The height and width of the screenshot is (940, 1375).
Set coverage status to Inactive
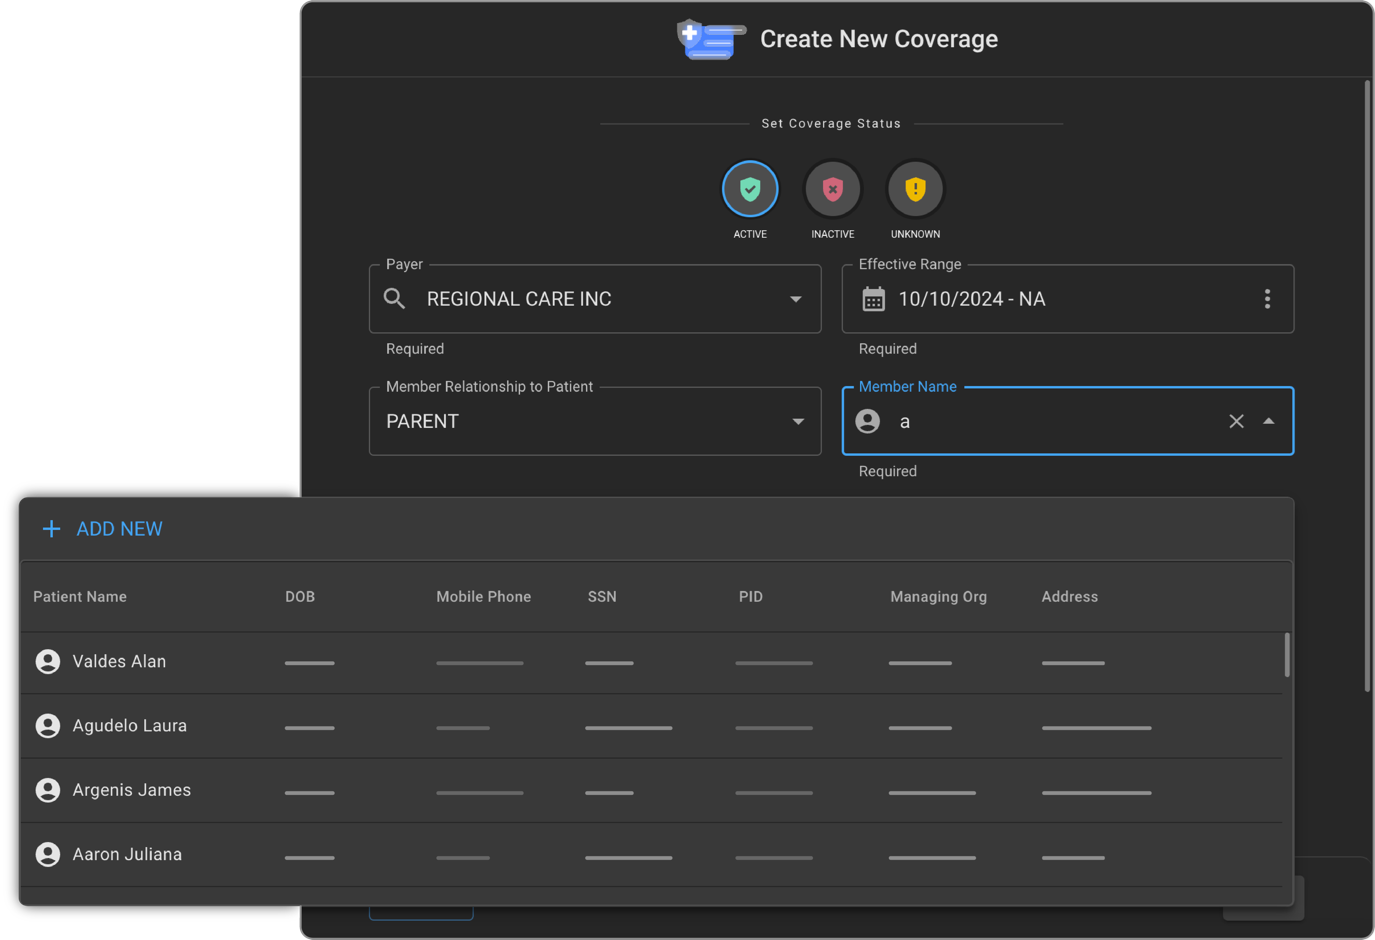[832, 189]
